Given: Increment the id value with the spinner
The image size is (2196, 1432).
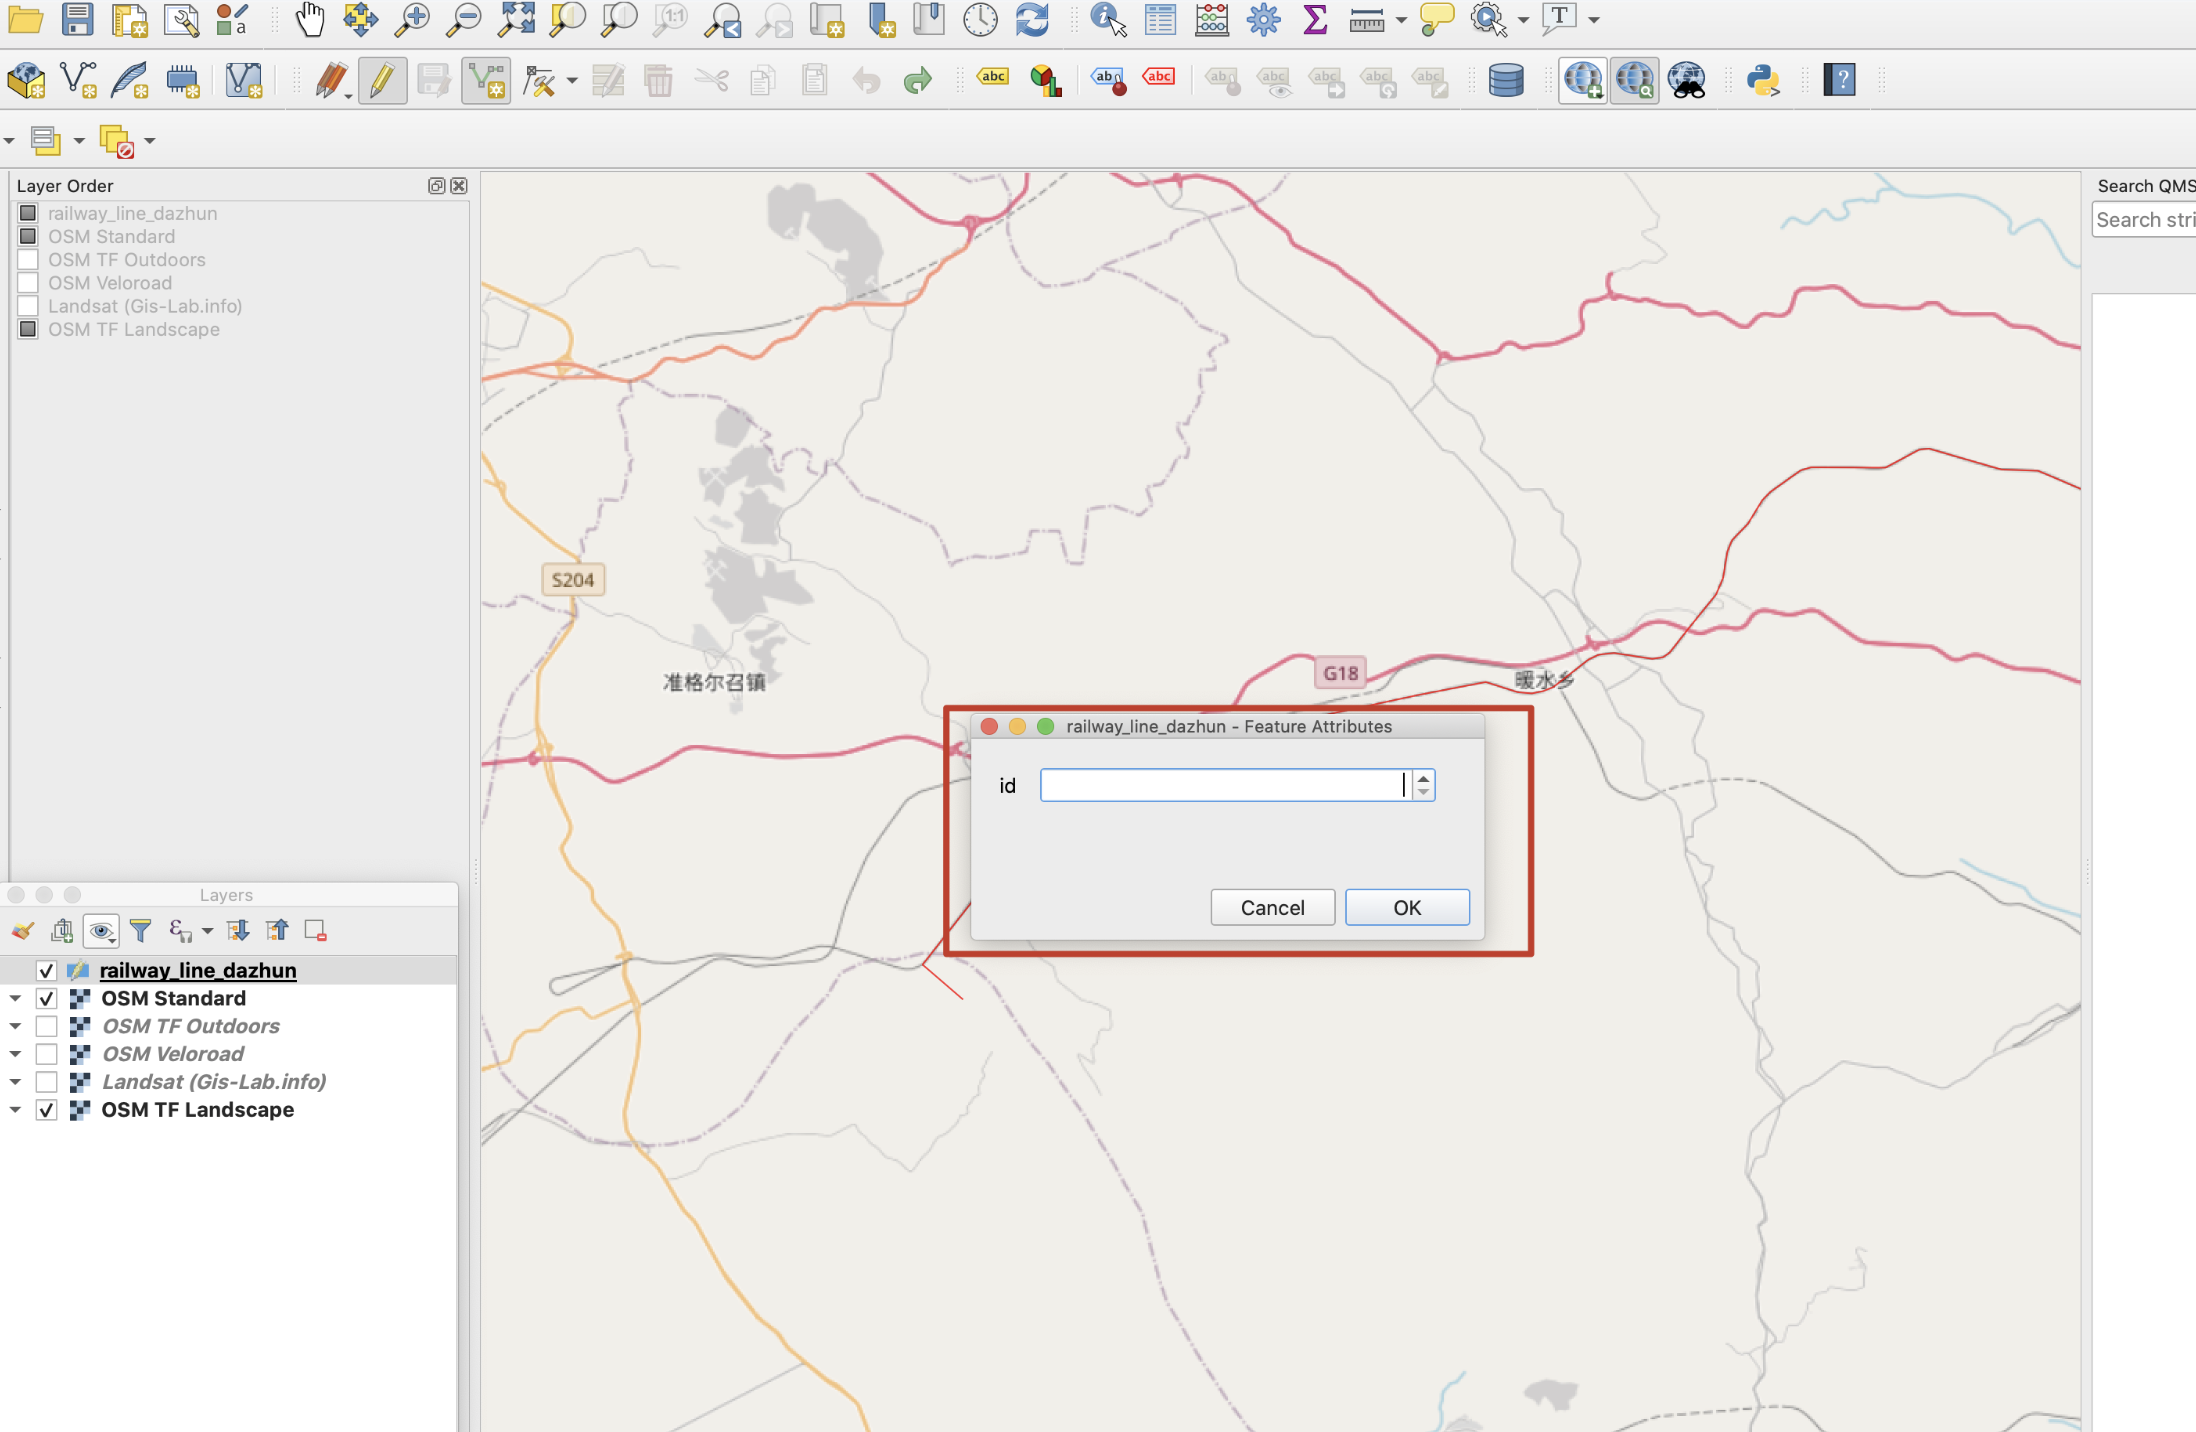Looking at the screenshot, I should (1424, 779).
